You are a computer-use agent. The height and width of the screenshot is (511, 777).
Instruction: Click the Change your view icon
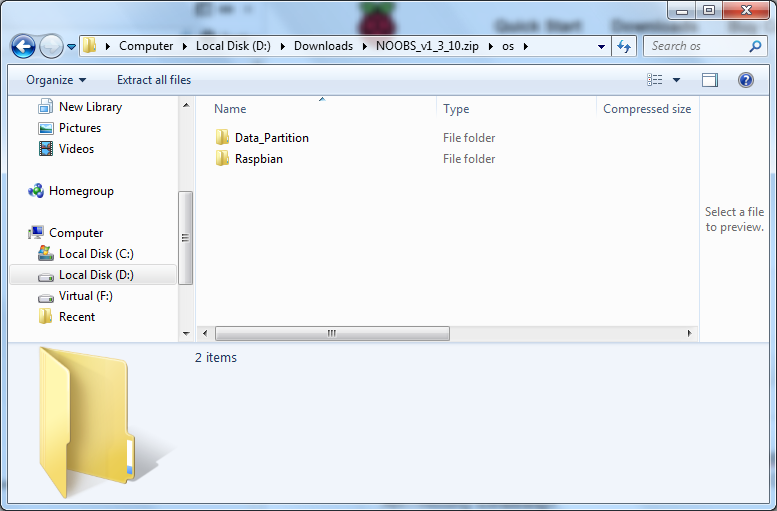pos(655,80)
